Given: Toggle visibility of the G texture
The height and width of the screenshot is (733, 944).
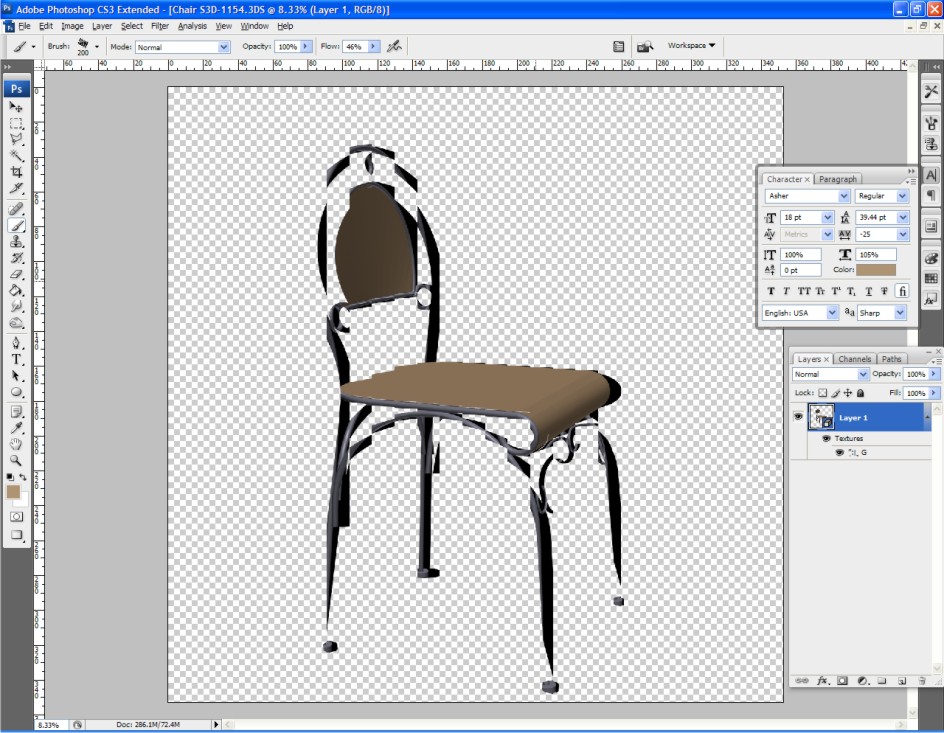Looking at the screenshot, I should [x=839, y=453].
